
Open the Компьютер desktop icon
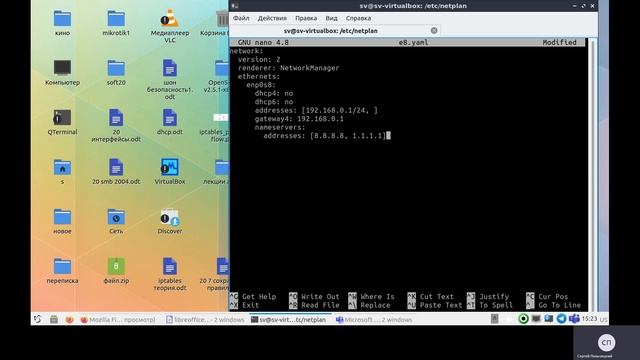tap(62, 68)
